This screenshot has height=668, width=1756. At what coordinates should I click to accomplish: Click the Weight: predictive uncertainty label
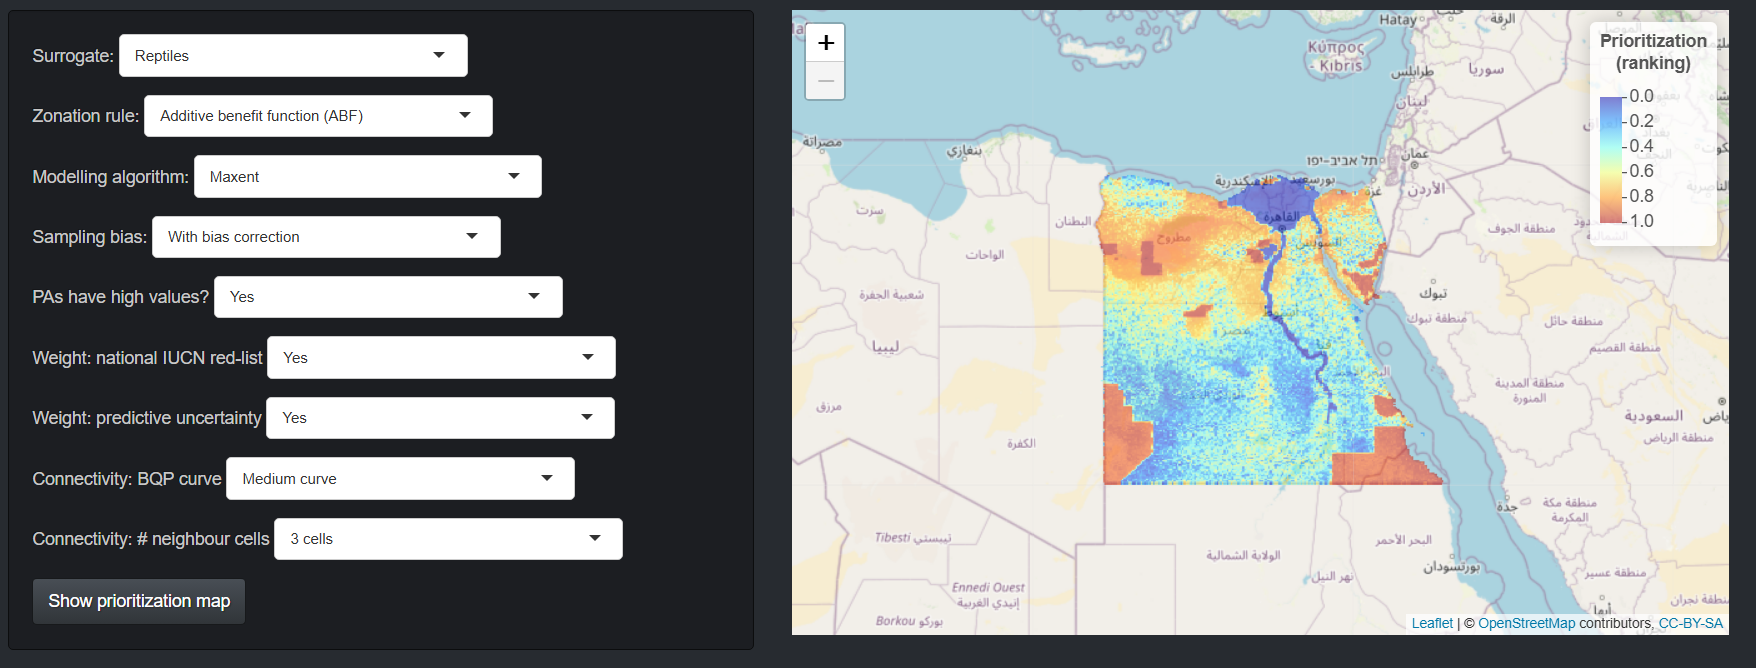click(146, 418)
